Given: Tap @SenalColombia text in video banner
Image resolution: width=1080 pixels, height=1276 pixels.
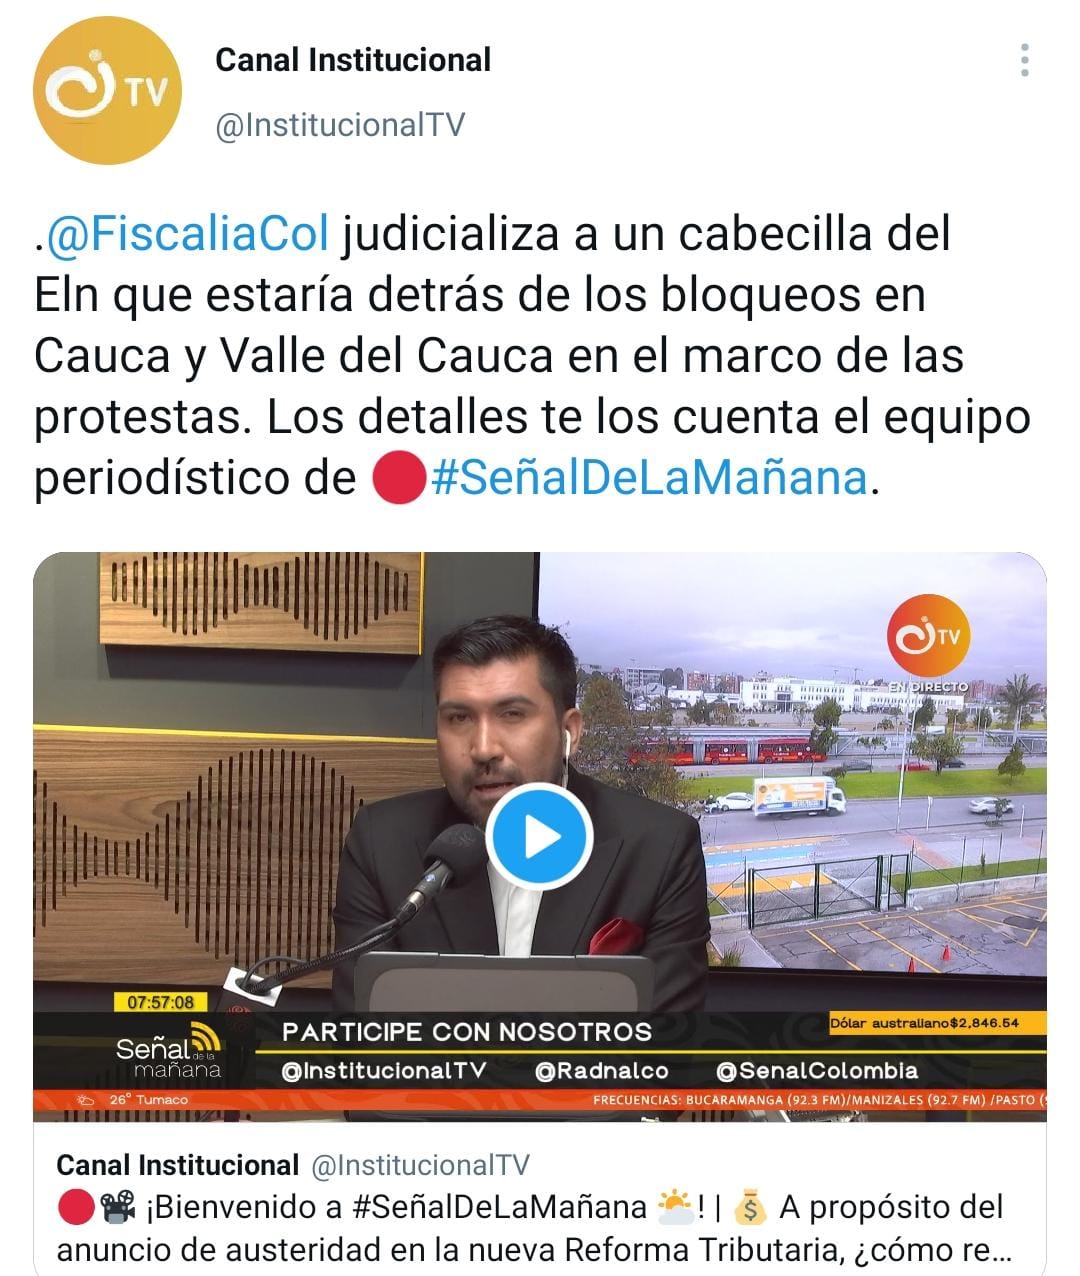Looking at the screenshot, I should (x=817, y=1071).
